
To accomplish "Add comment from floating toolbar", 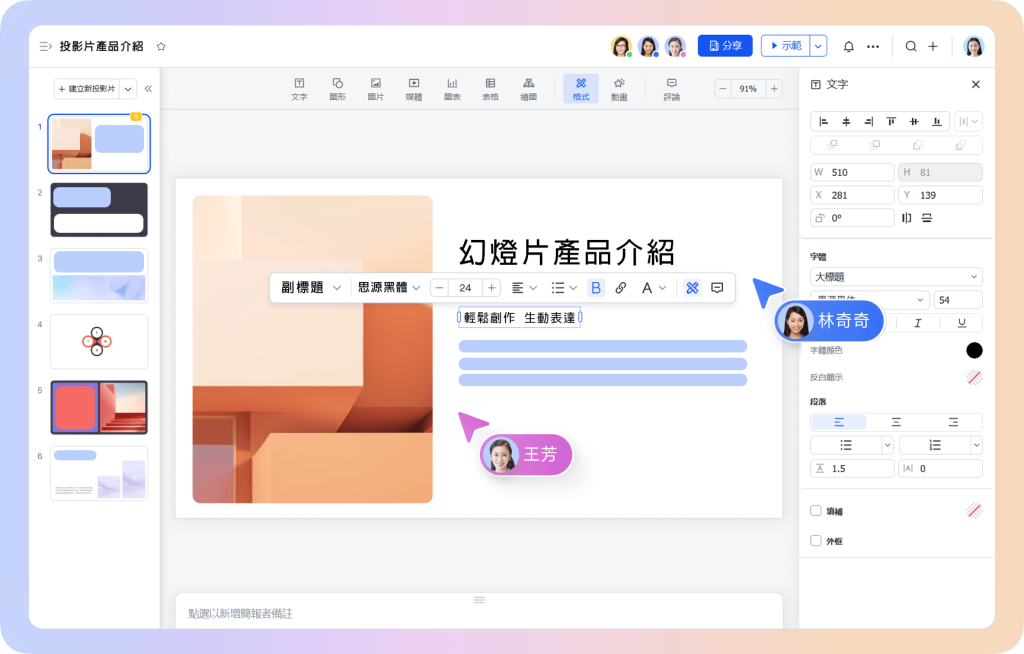I will [717, 287].
